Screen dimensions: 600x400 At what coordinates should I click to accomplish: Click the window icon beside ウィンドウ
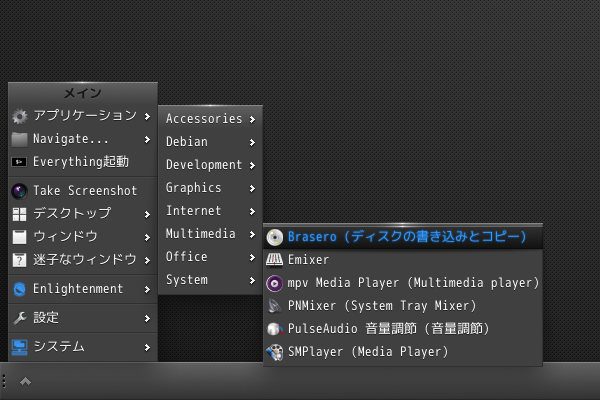pos(20,237)
